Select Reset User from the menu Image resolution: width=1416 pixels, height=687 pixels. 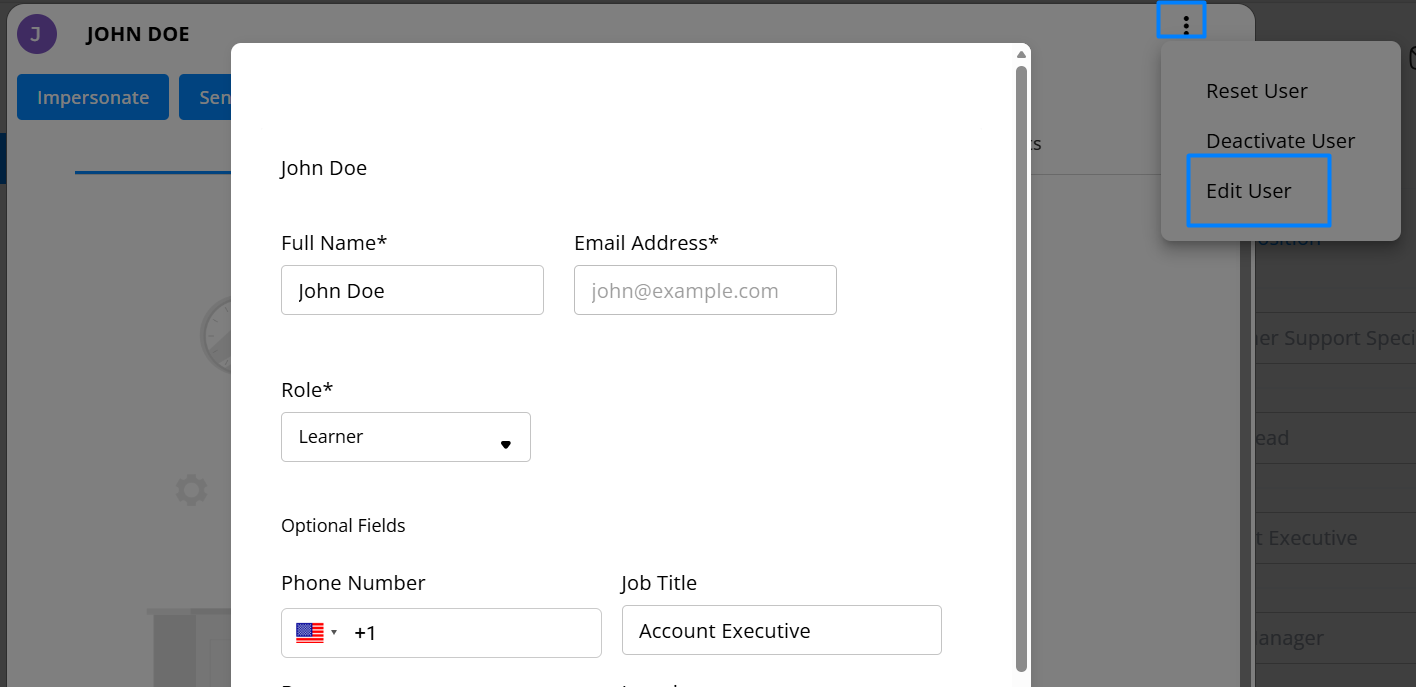point(1256,91)
